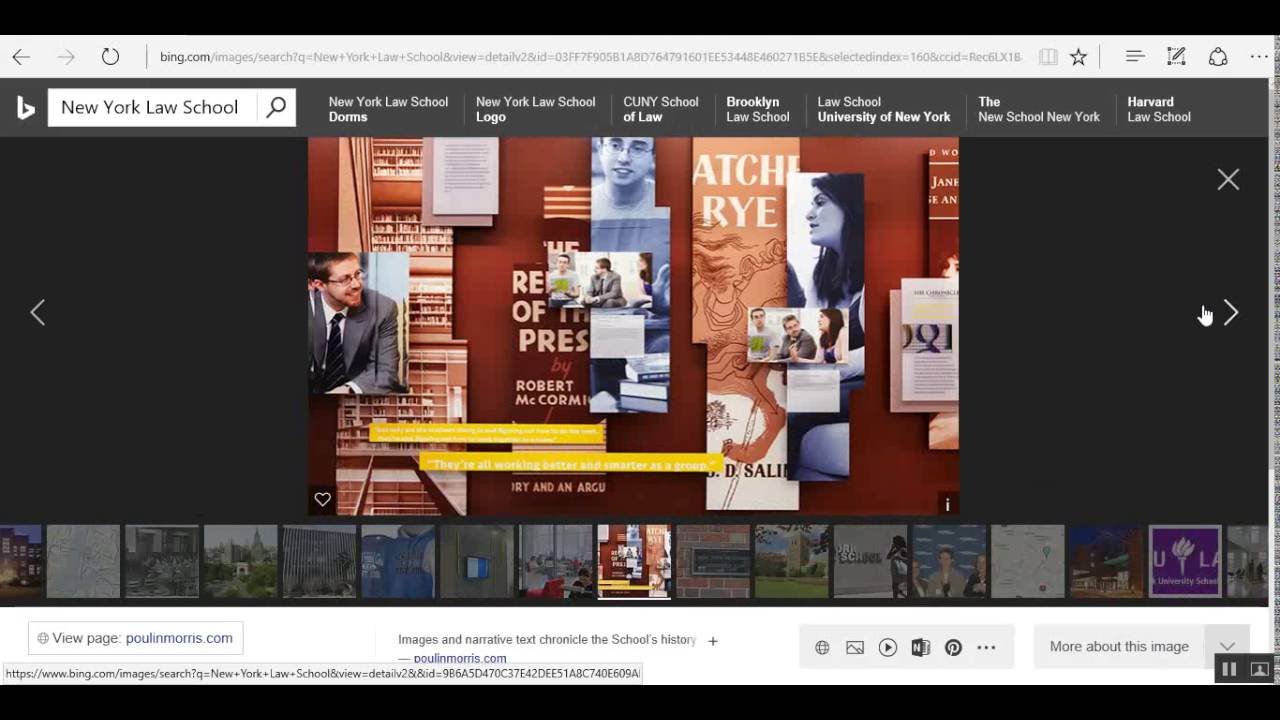1280x720 pixels.
Task: Open the poulinmorris.com source link under description
Action: (460, 658)
